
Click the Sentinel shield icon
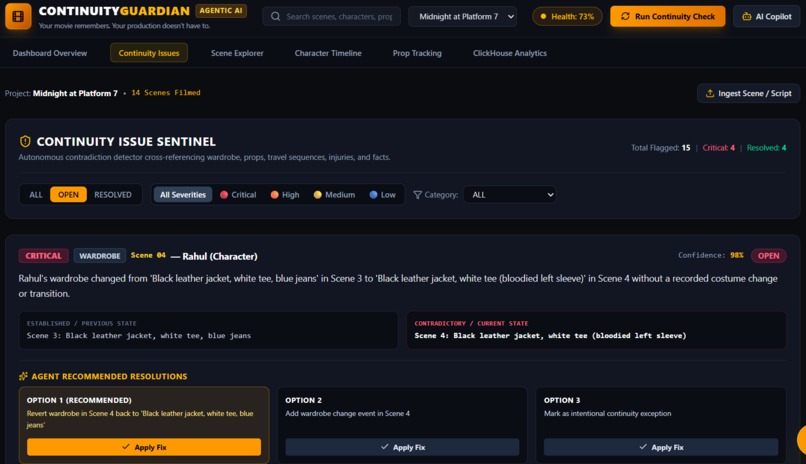(x=25, y=141)
